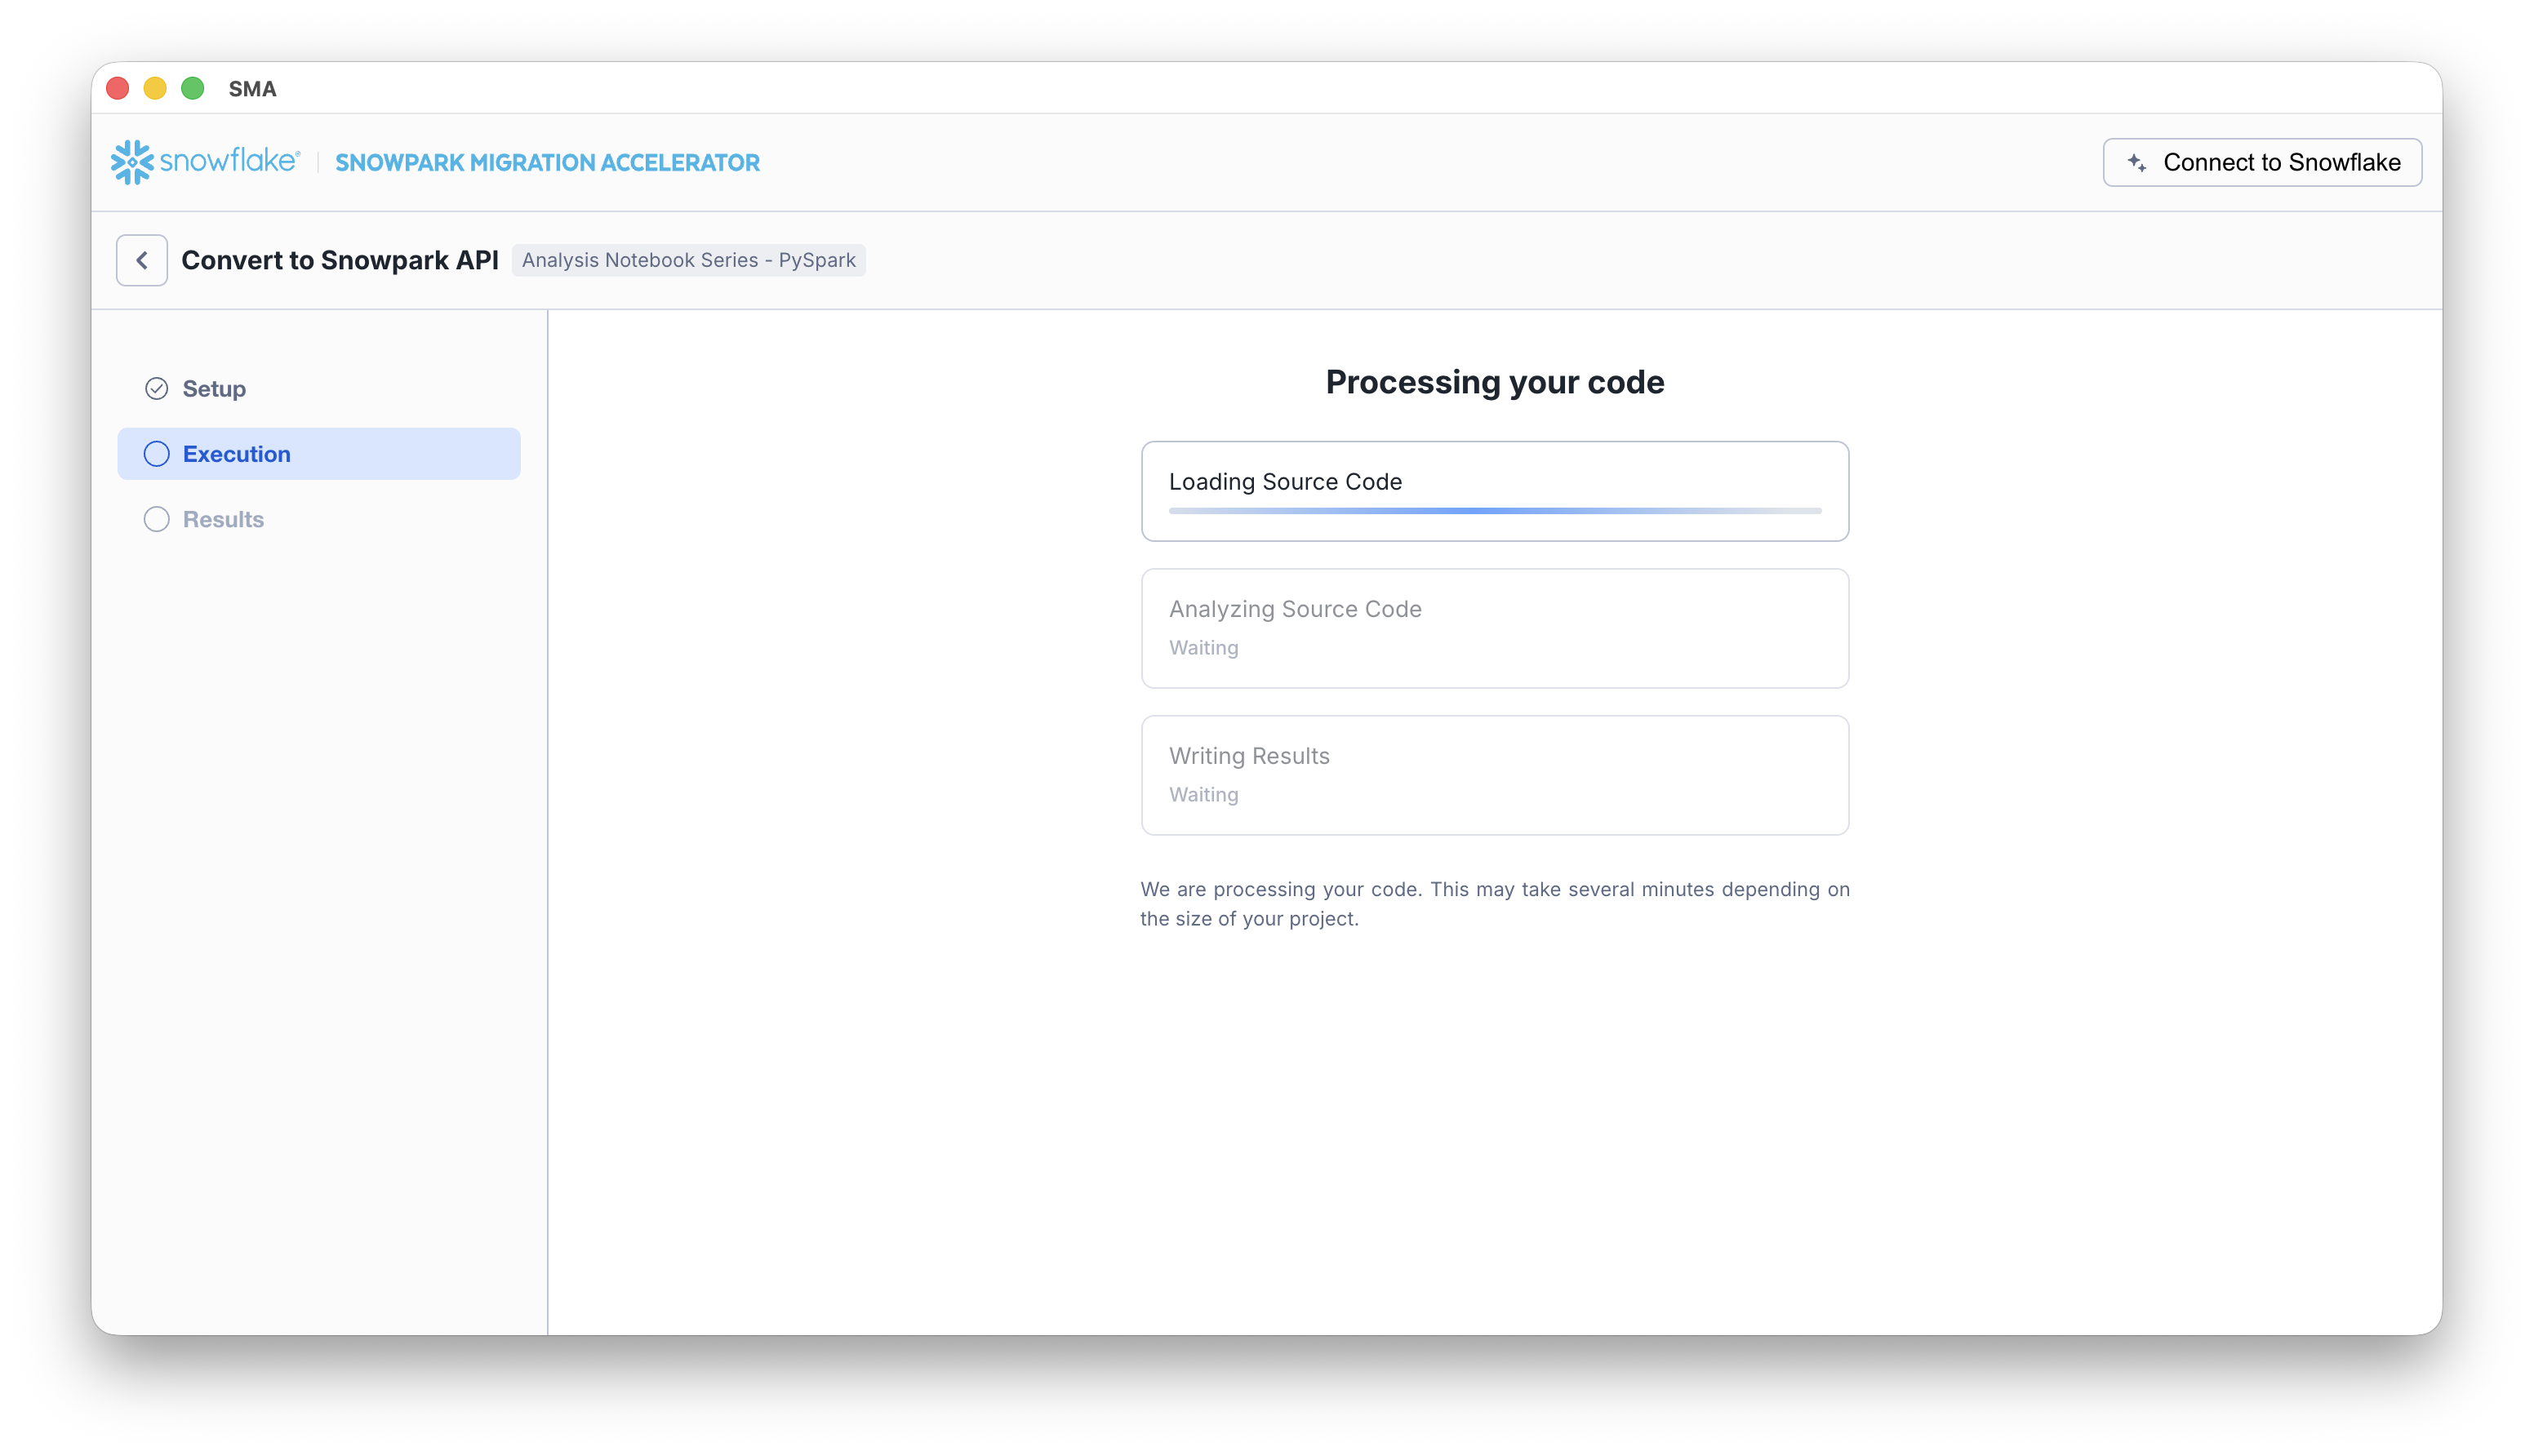Image resolution: width=2534 pixels, height=1456 pixels.
Task: Click the back chevron arrow
Action: click(x=141, y=260)
